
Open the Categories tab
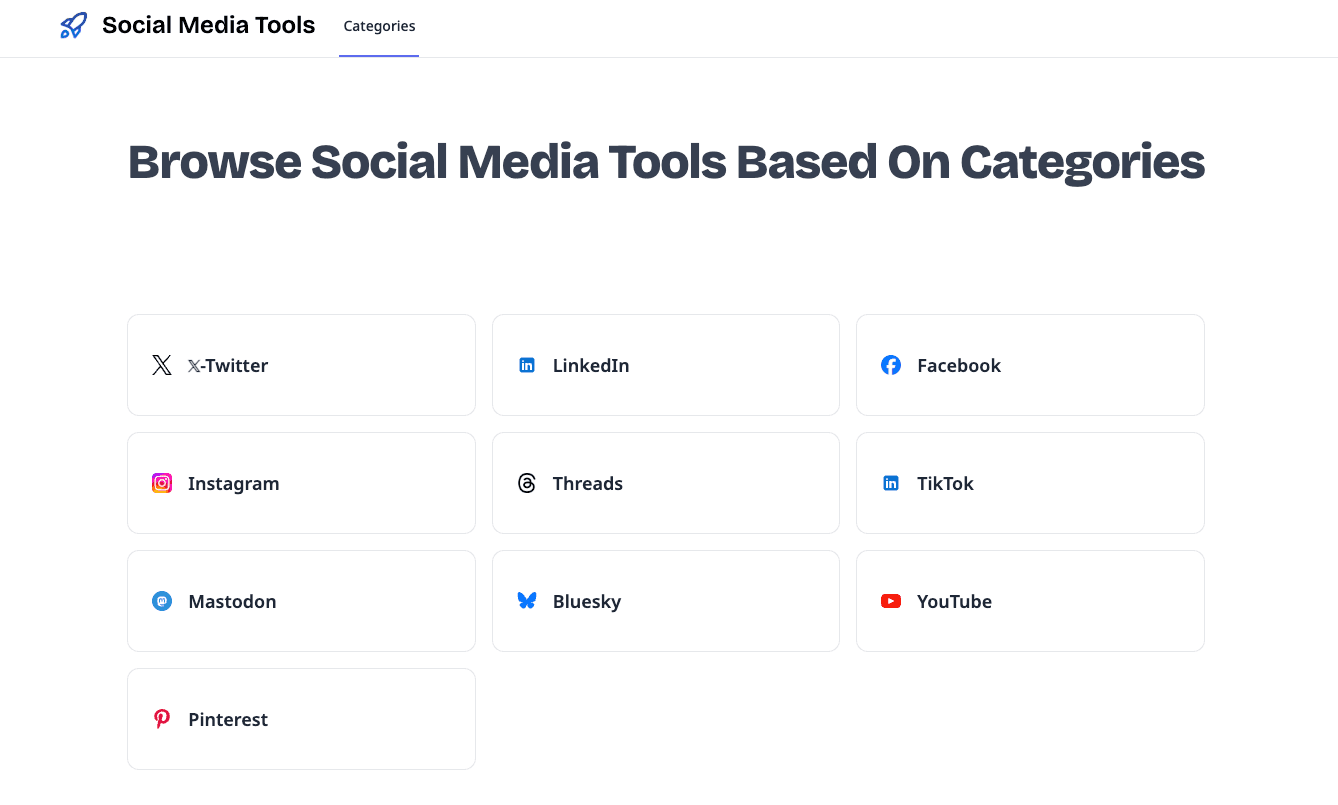pyautogui.click(x=379, y=27)
